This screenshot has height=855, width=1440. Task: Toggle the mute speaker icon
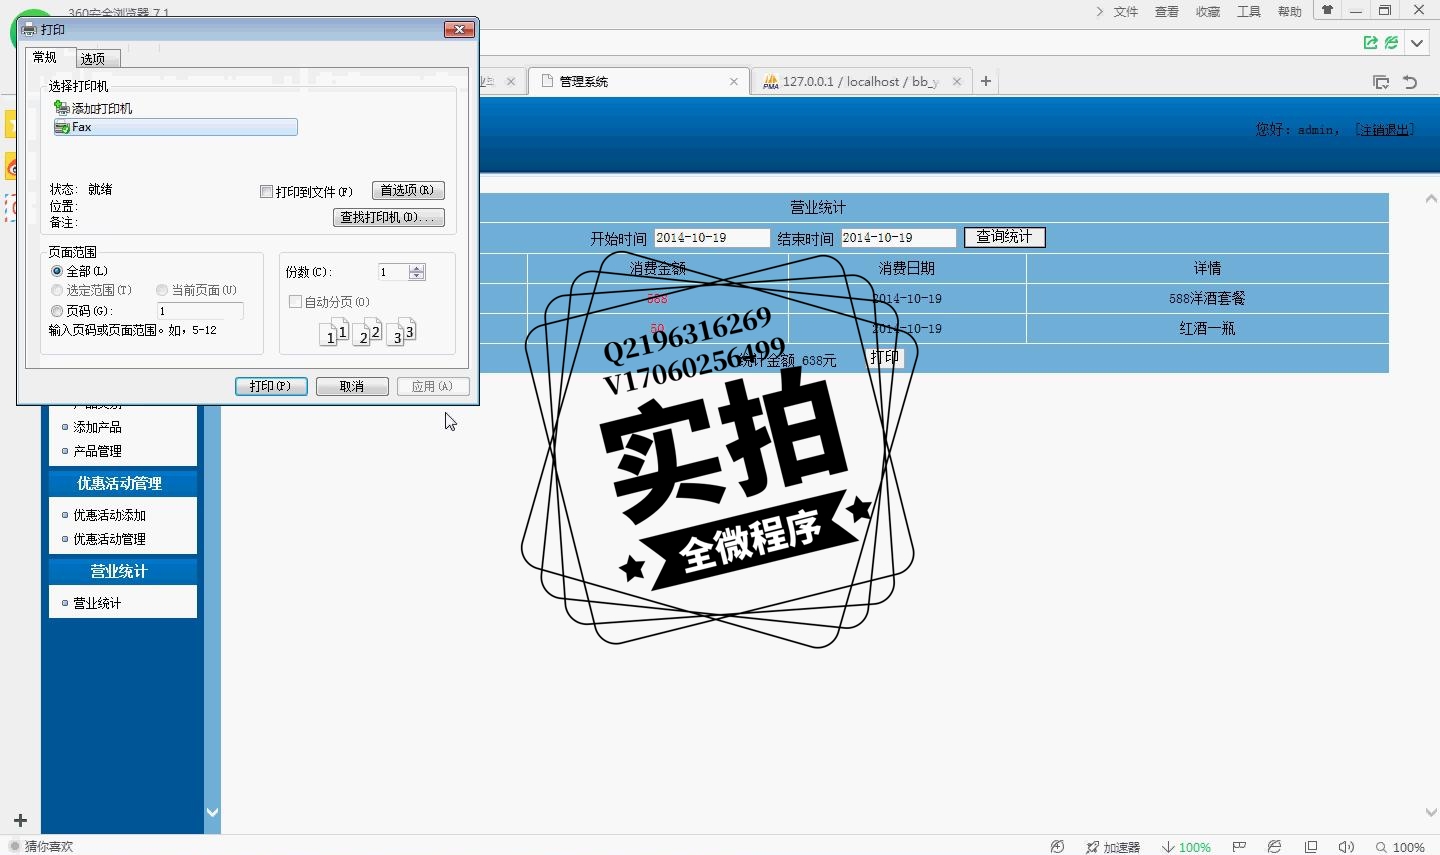coord(1346,847)
